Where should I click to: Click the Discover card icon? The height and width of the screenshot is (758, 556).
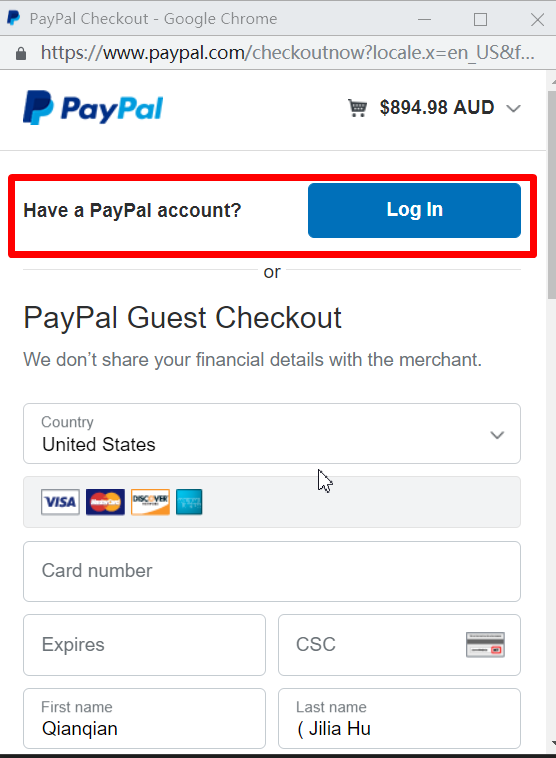150,502
